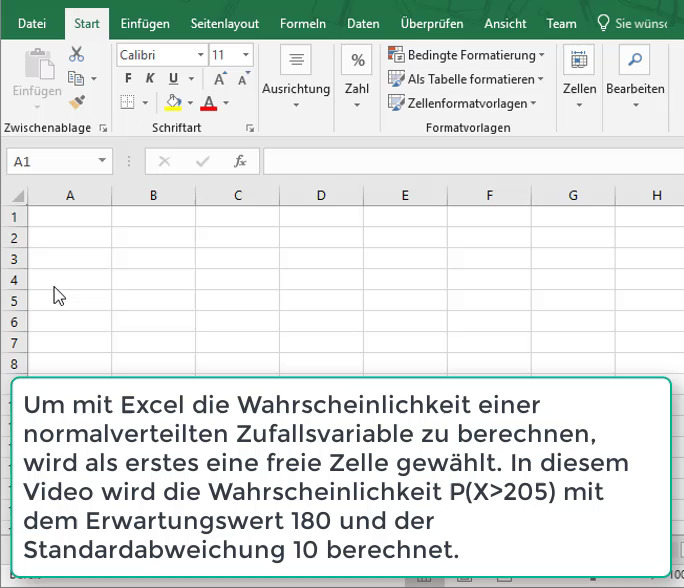The image size is (684, 588).
Task: Open the Calibri font name dropdown
Action: (200, 55)
